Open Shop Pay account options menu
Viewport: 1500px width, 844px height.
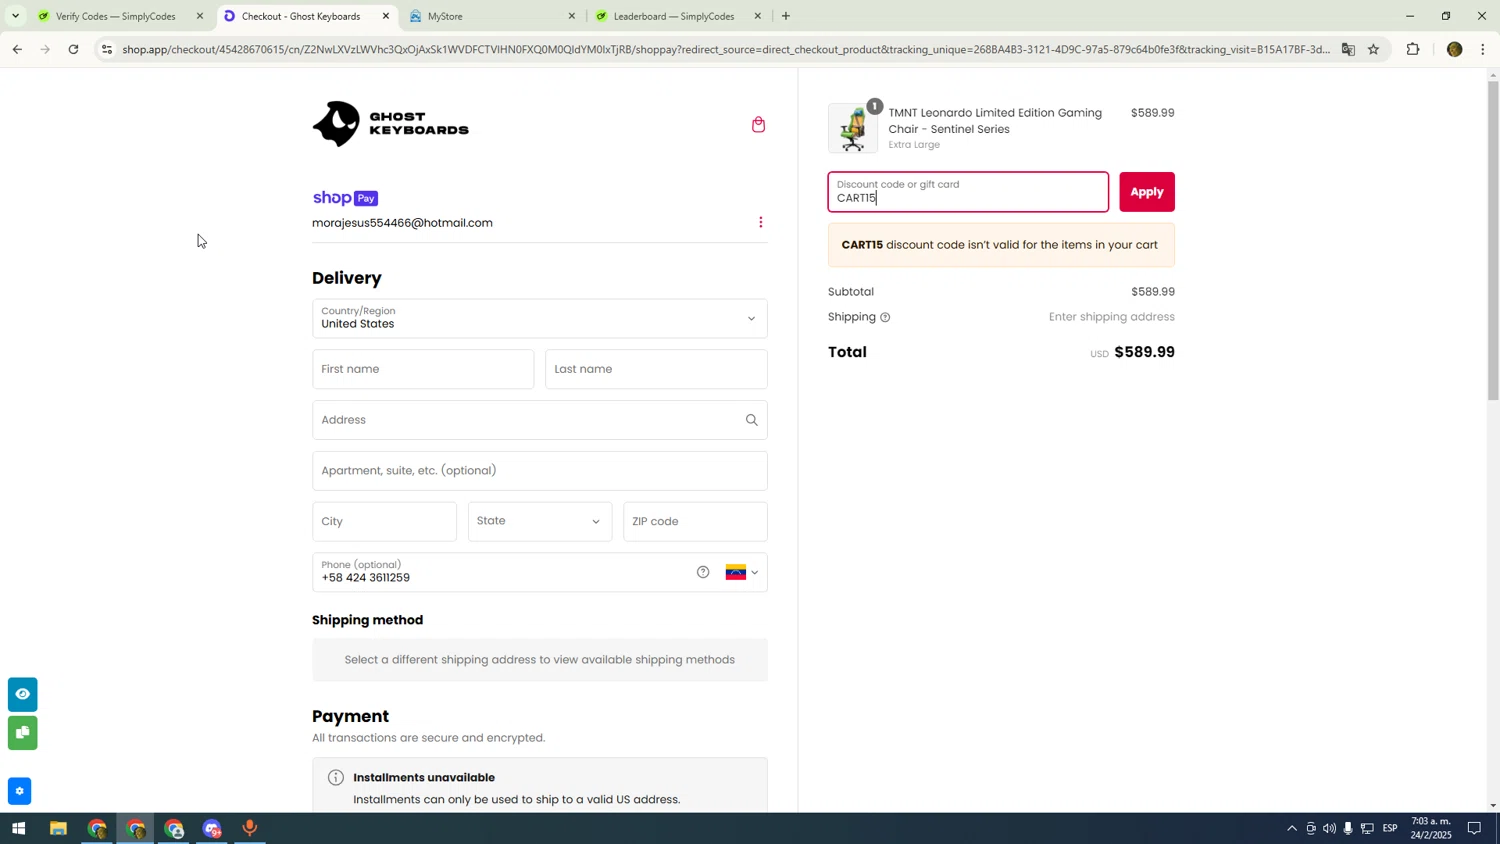click(760, 223)
